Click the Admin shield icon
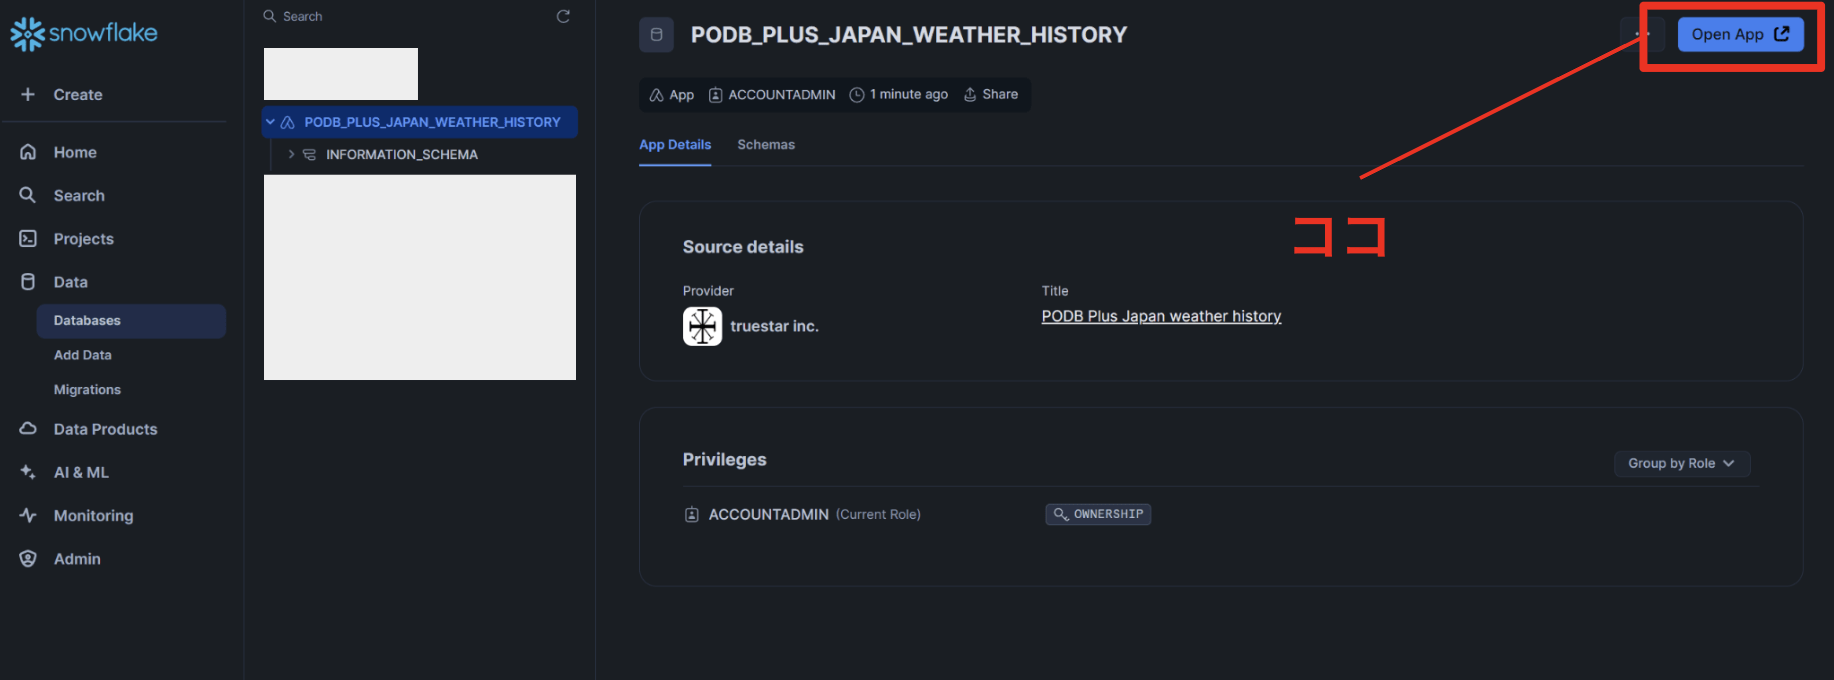 point(28,559)
